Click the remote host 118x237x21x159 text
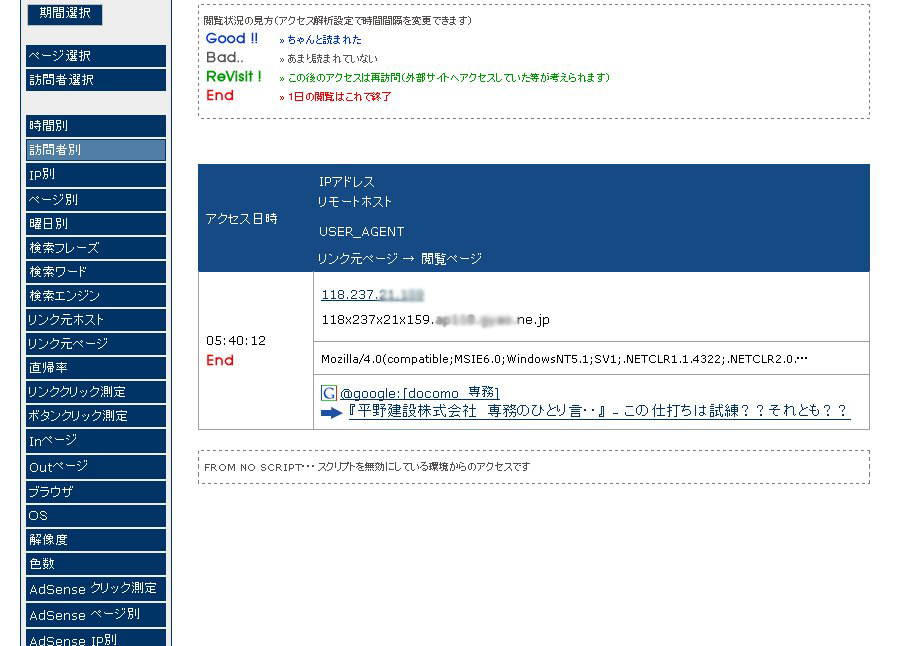 (436, 320)
